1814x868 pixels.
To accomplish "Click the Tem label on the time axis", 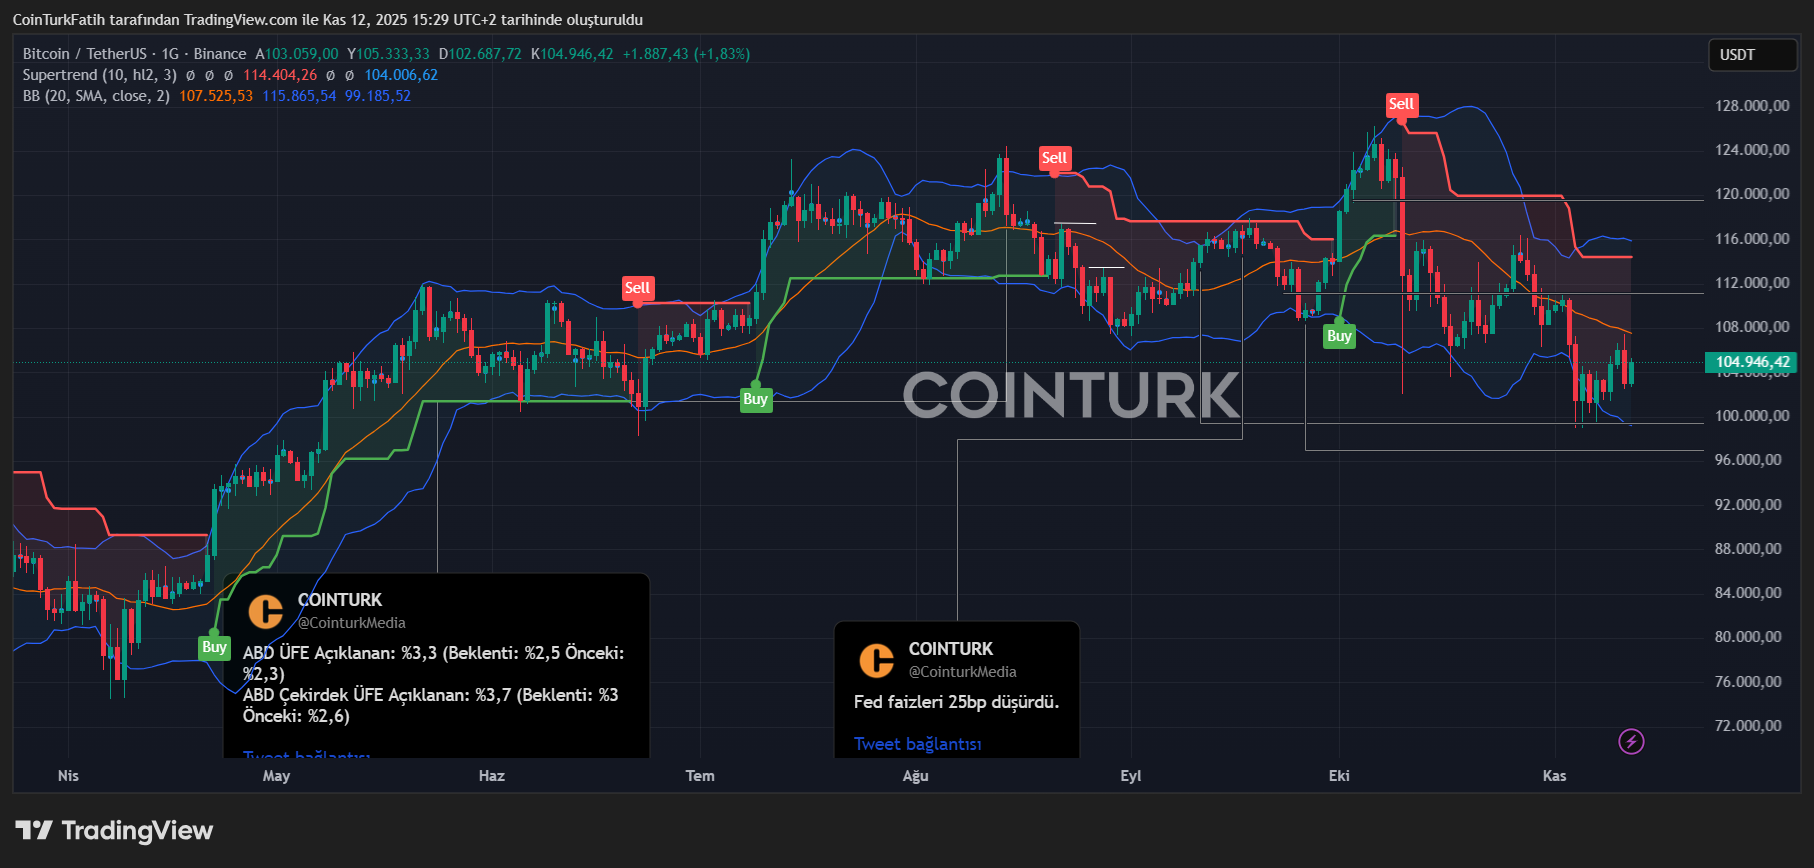I will (x=700, y=776).
